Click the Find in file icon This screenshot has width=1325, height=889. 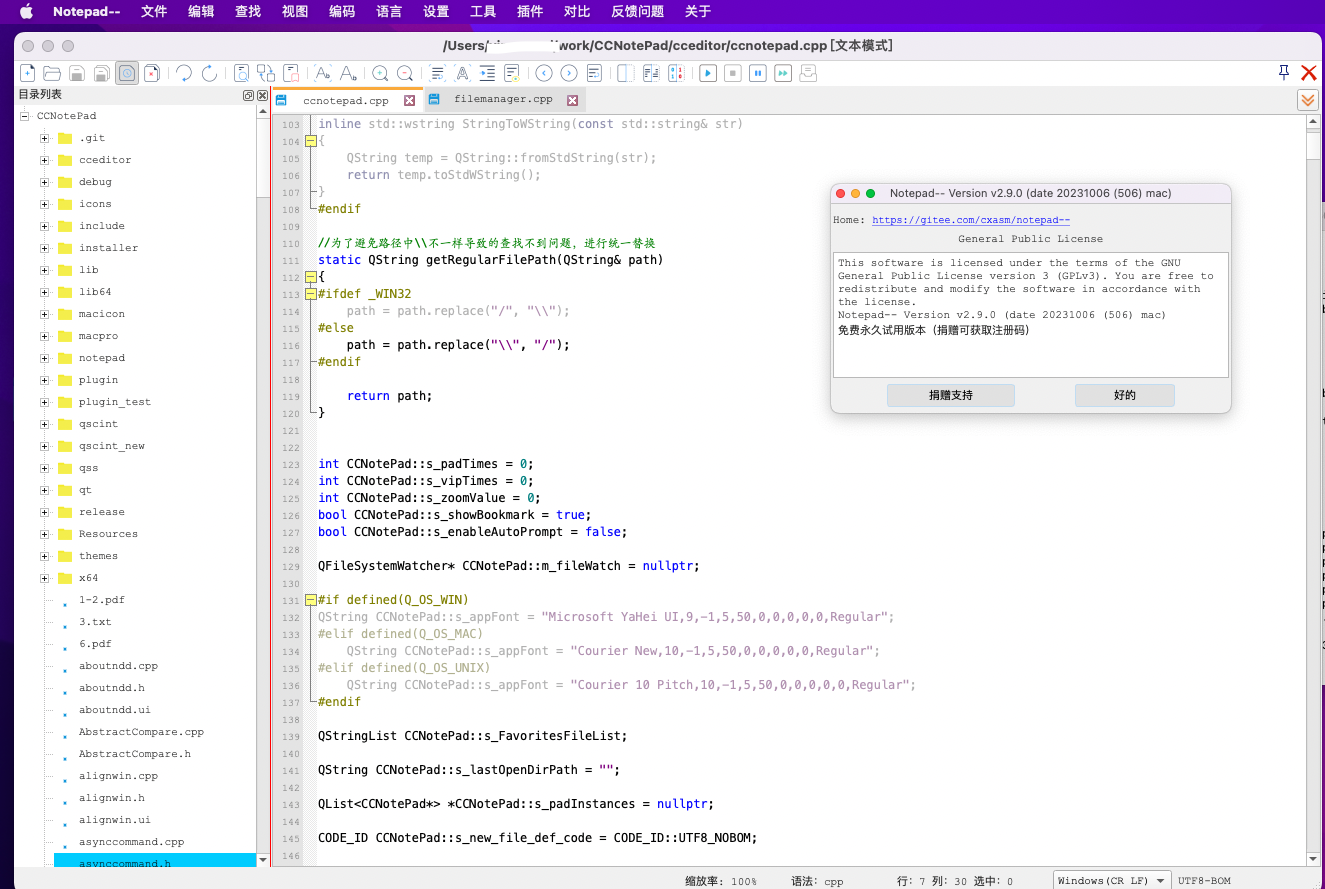point(242,73)
